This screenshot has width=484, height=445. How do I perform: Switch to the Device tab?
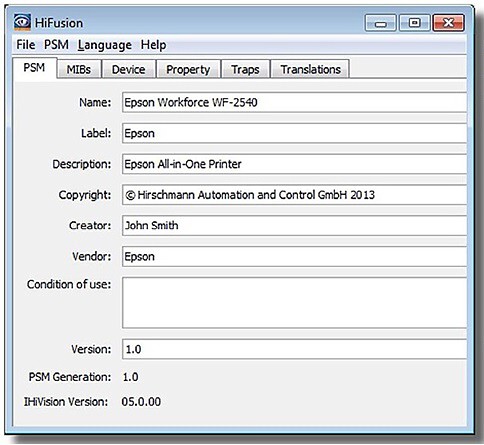click(128, 69)
